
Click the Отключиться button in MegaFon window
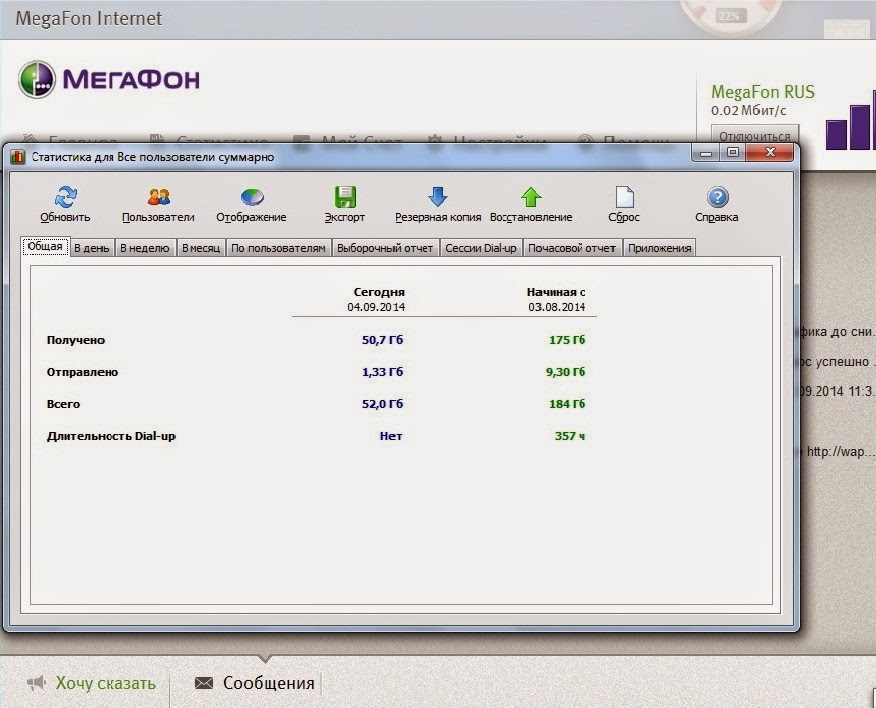click(755, 135)
